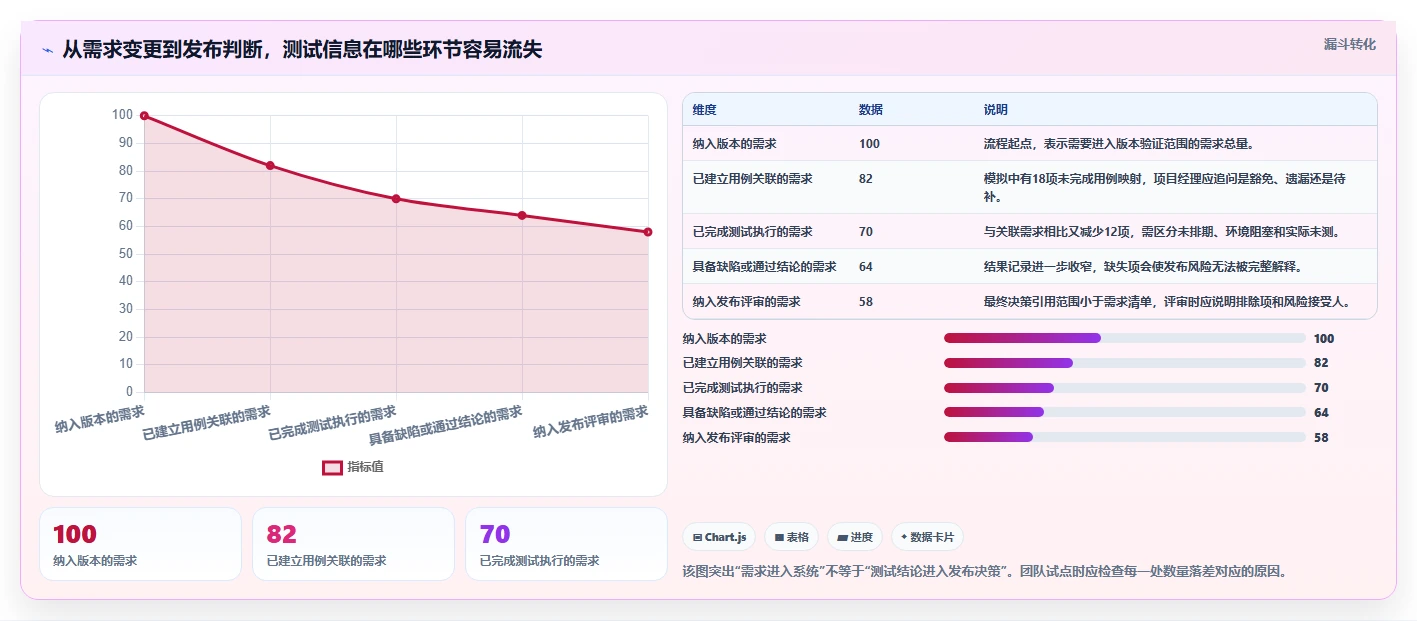Open the 70 已完成测试执行的需求 data card
The height and width of the screenshot is (621, 1417).
566,544
